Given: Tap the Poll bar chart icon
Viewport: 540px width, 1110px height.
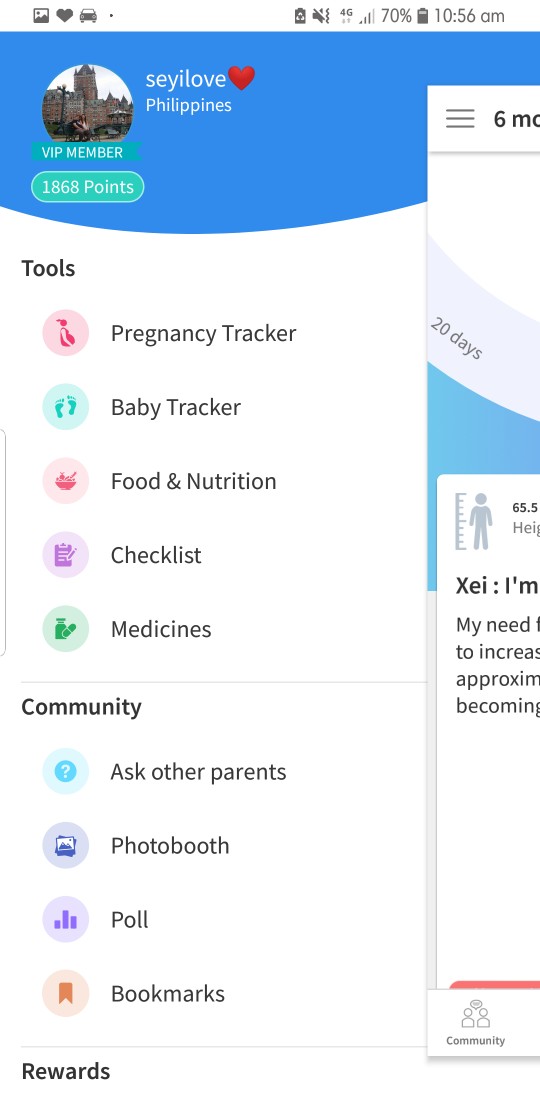Looking at the screenshot, I should 66,920.
